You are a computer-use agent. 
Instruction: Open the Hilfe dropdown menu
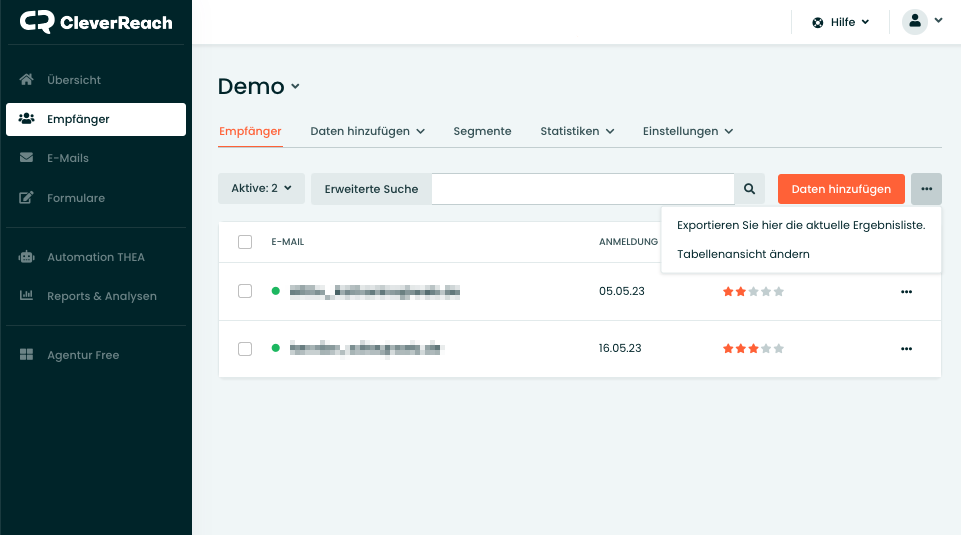coord(841,23)
